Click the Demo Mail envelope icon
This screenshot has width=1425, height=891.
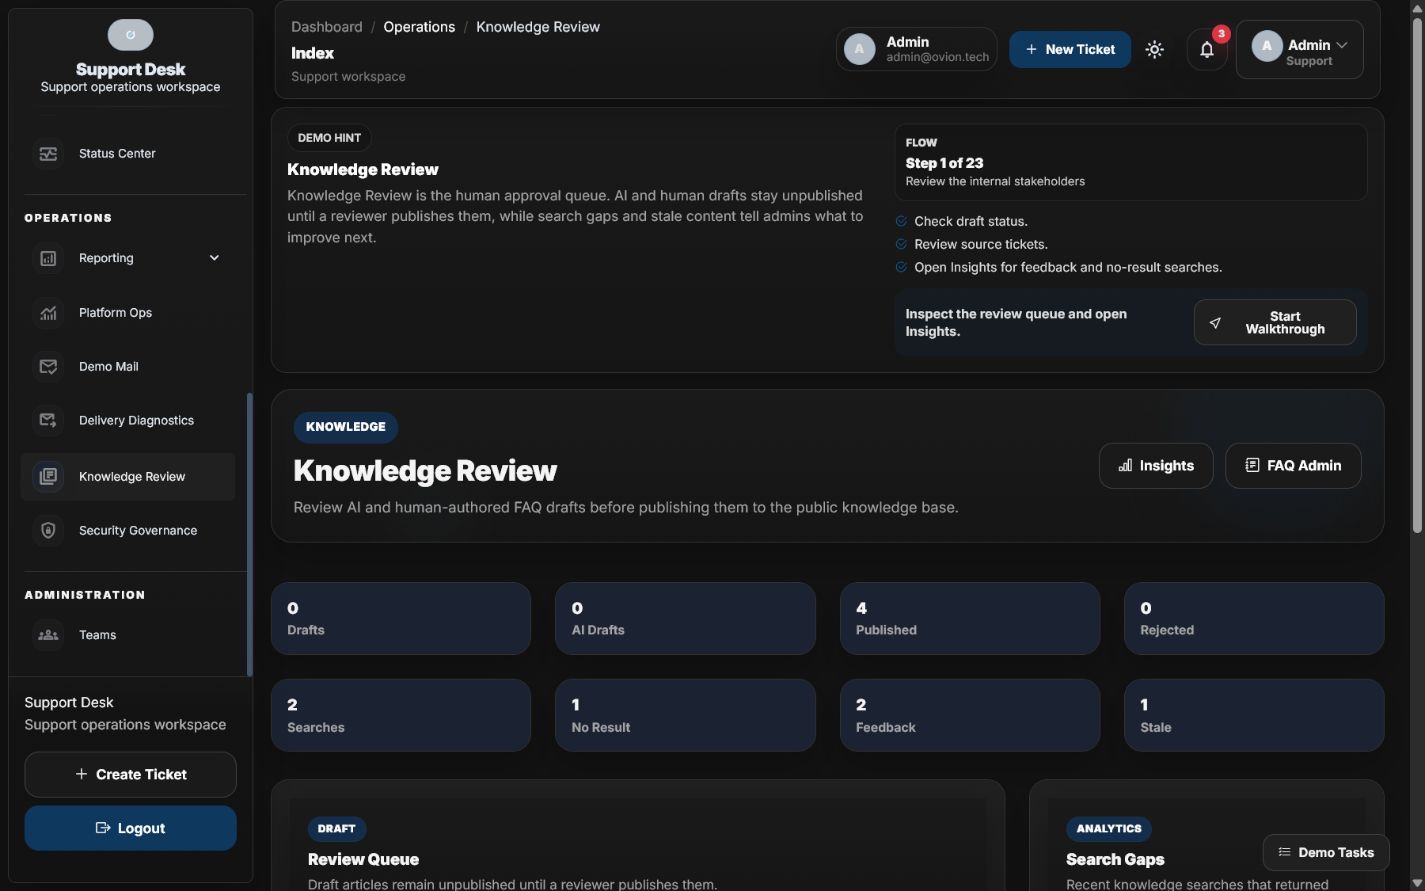pyautogui.click(x=48, y=367)
